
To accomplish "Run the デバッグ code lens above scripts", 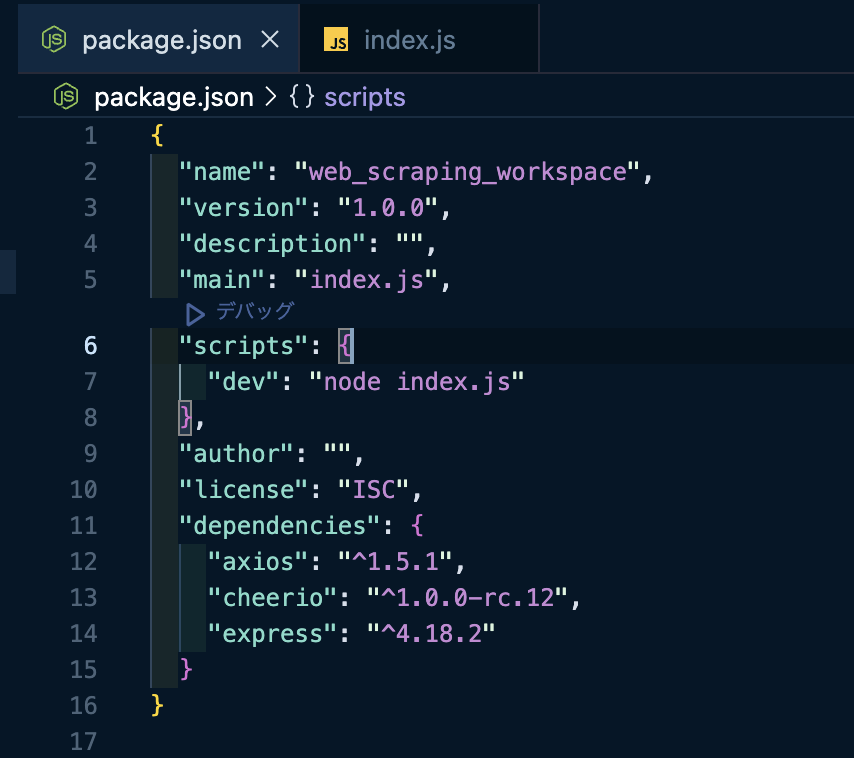I will (255, 311).
